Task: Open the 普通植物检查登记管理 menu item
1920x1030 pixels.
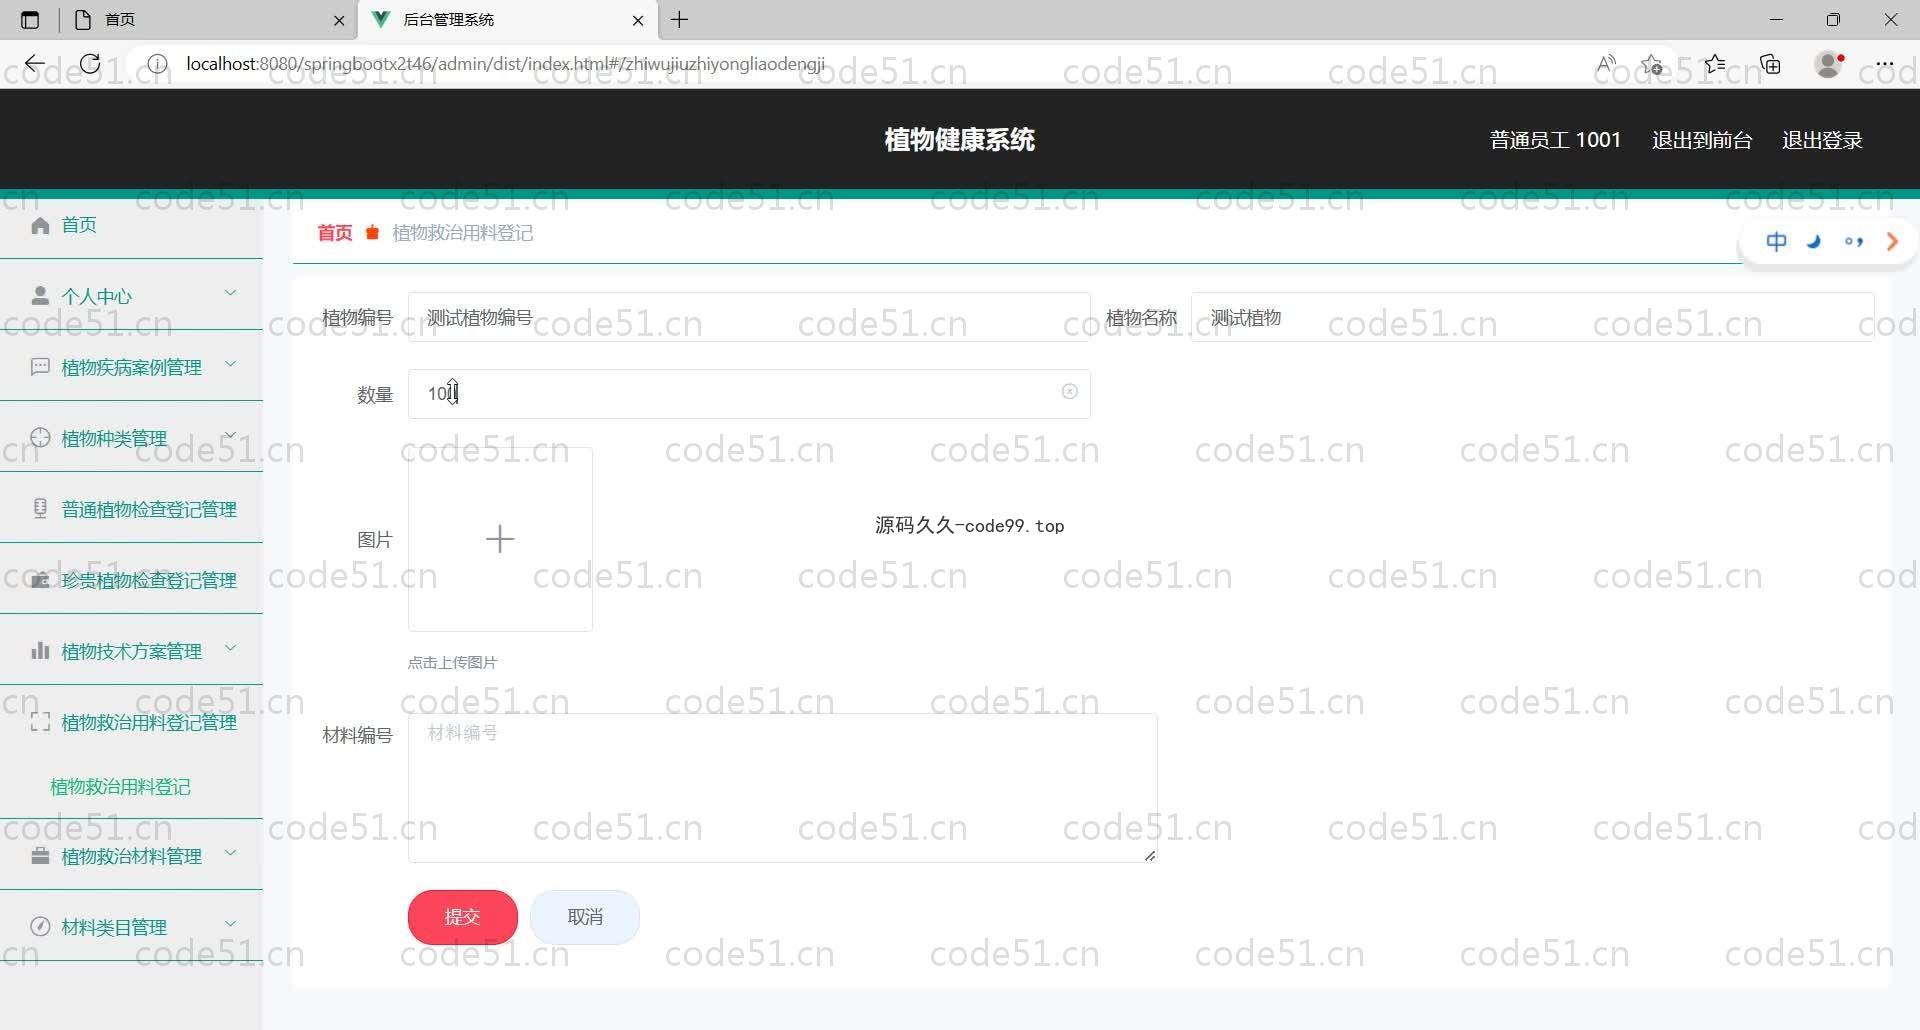Action: 131,509
